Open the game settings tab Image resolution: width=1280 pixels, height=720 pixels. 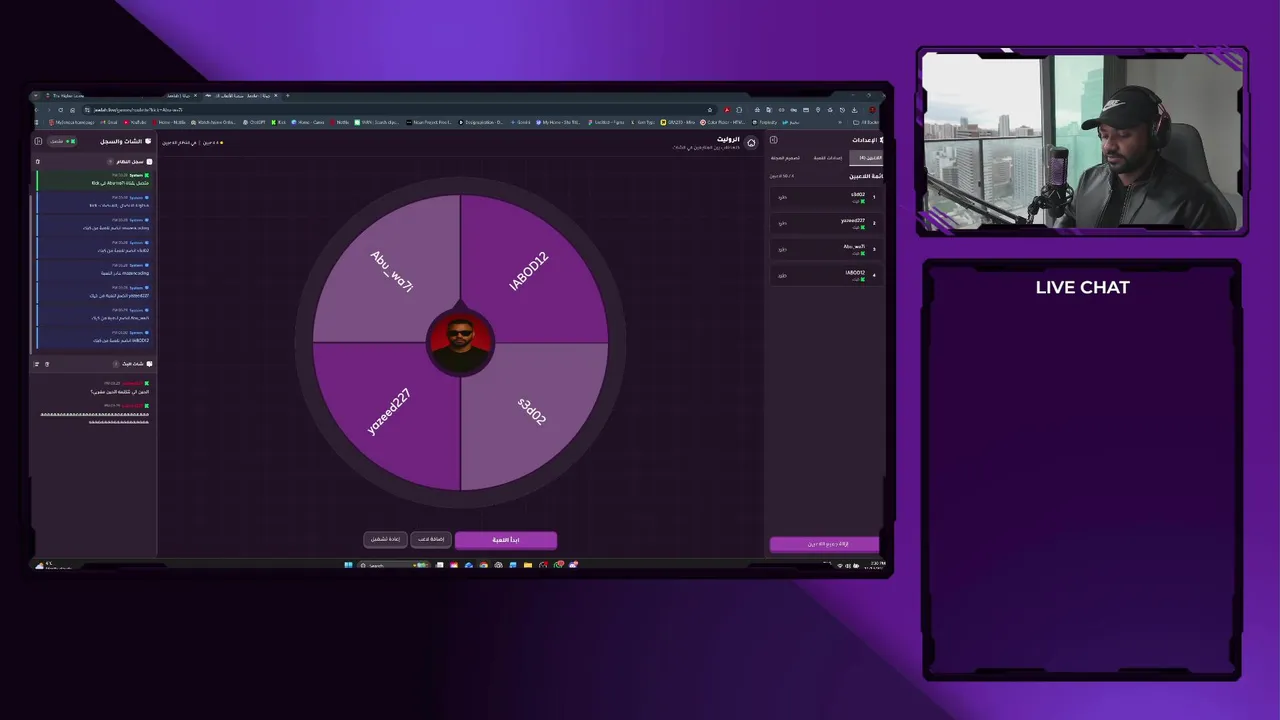[x=828, y=158]
